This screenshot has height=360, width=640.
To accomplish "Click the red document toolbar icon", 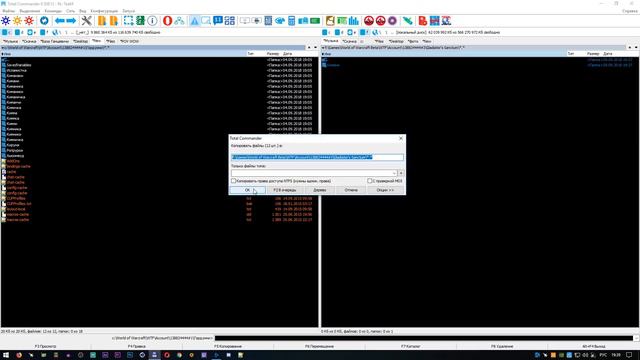I will point(423,20).
